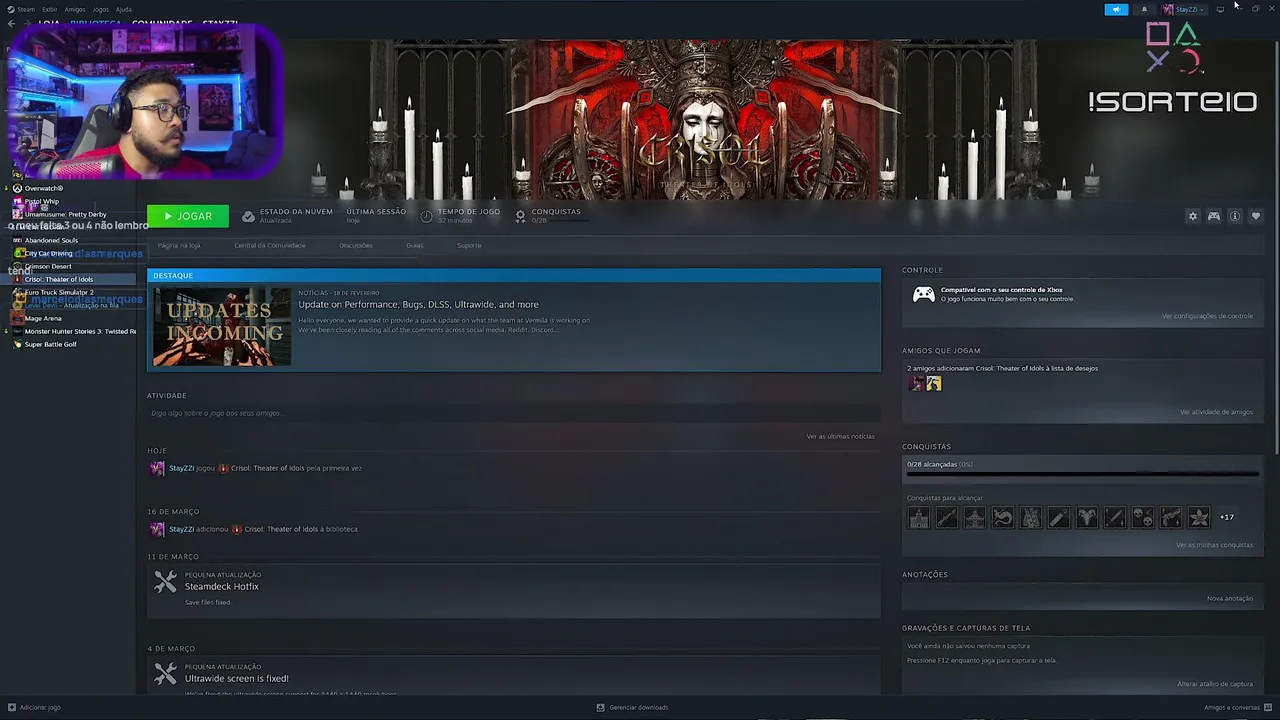Click the yellow friend avatar in wishlist row
This screenshot has height=720, width=1280.
934,383
